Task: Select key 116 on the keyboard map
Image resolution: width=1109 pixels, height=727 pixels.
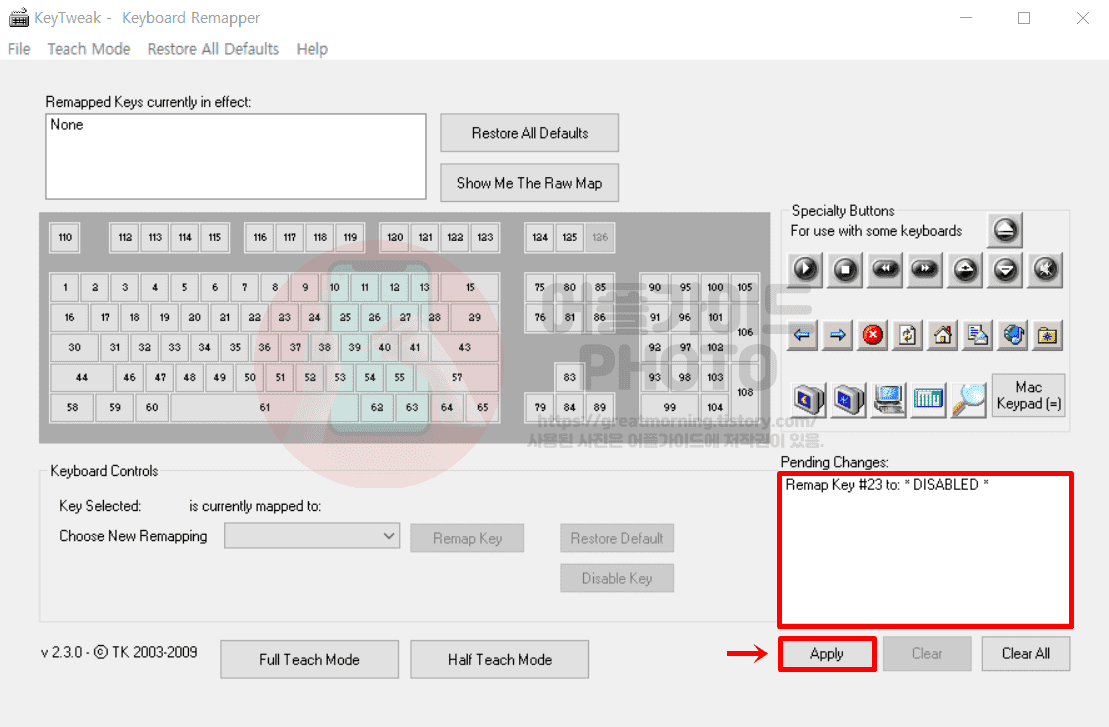Action: pos(260,238)
